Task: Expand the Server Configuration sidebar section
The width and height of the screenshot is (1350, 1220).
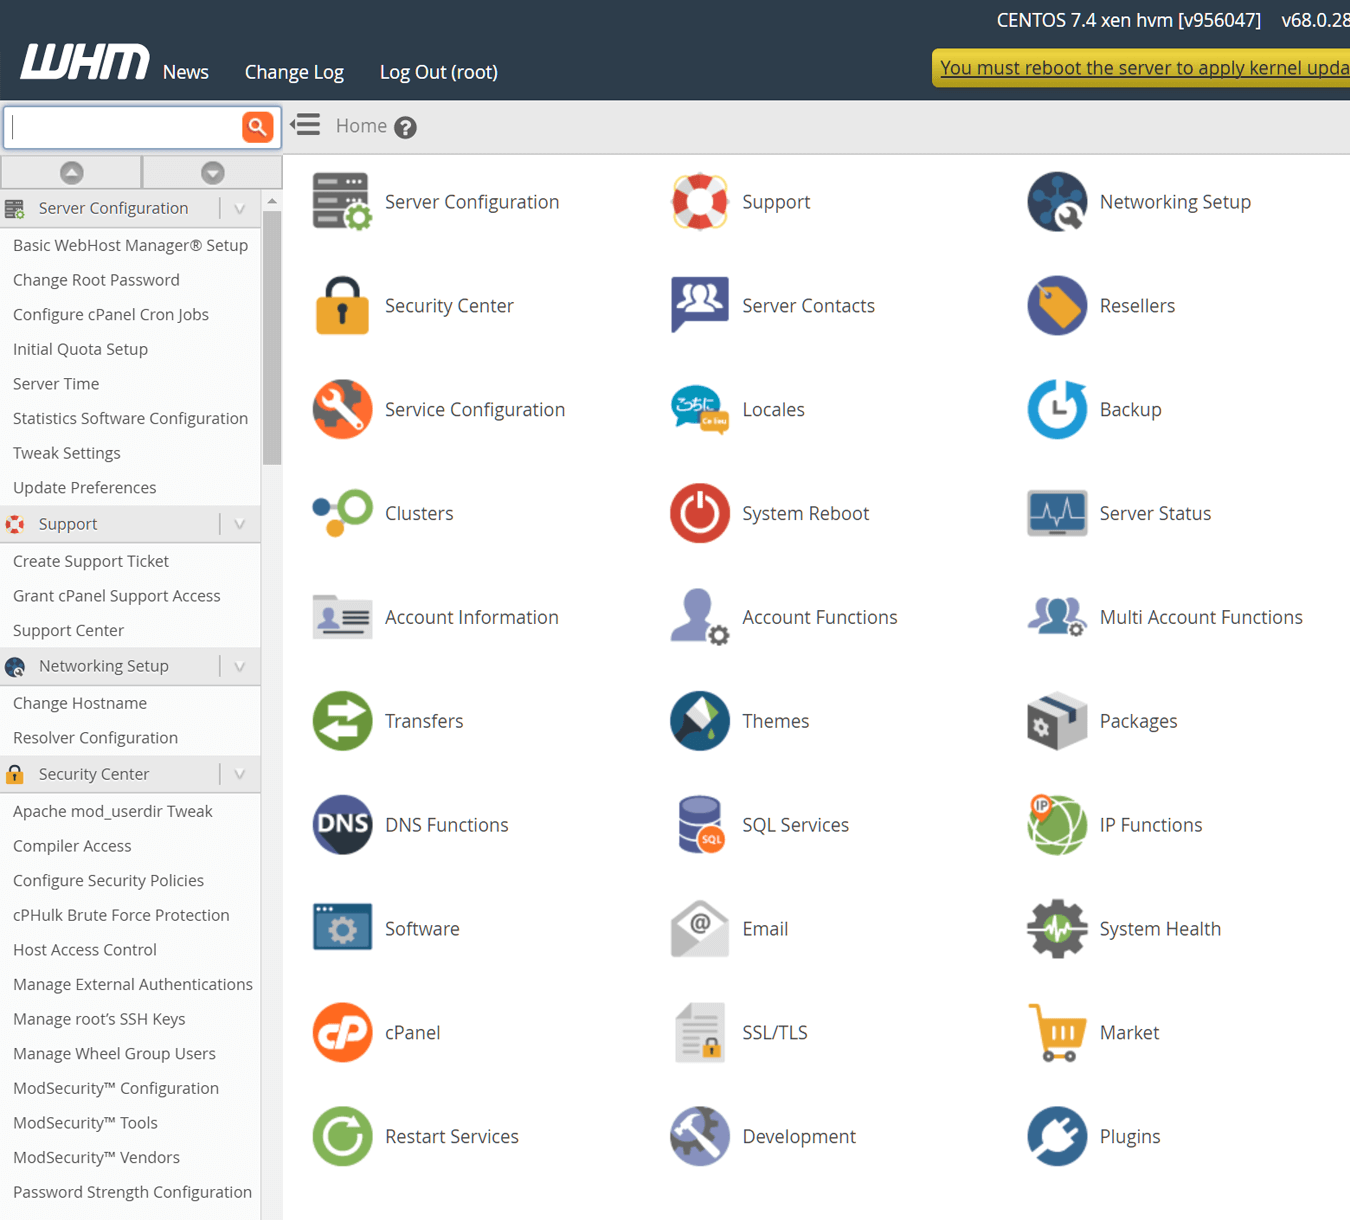Action: (238, 208)
